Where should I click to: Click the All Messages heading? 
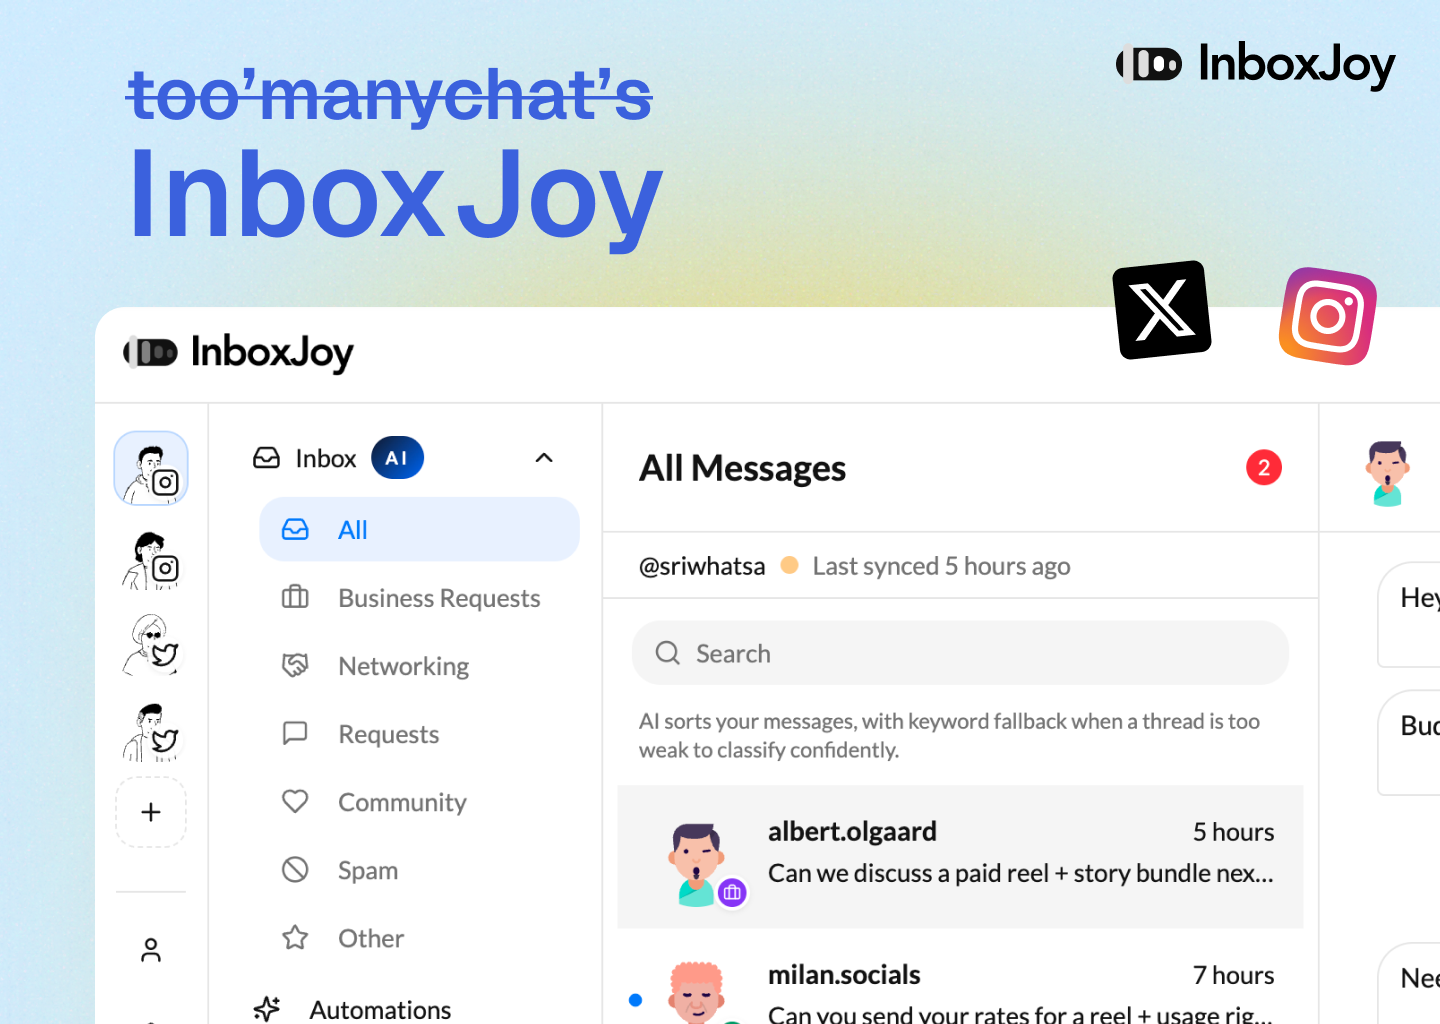click(742, 468)
